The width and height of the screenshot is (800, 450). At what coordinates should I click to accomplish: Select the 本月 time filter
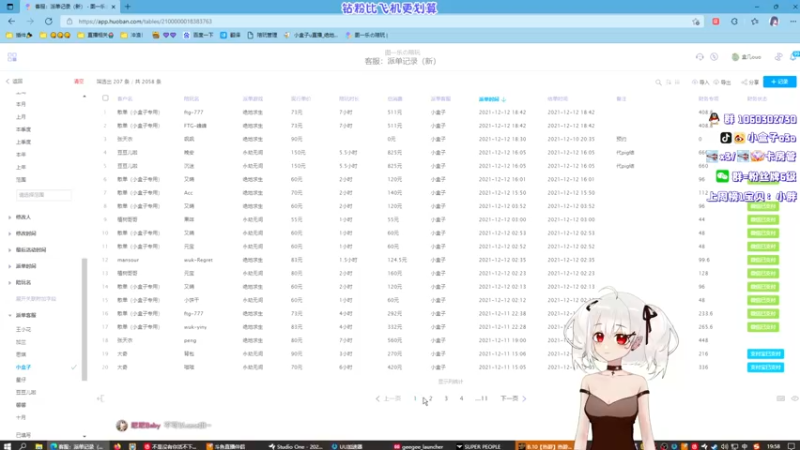pyautogui.click(x=21, y=104)
